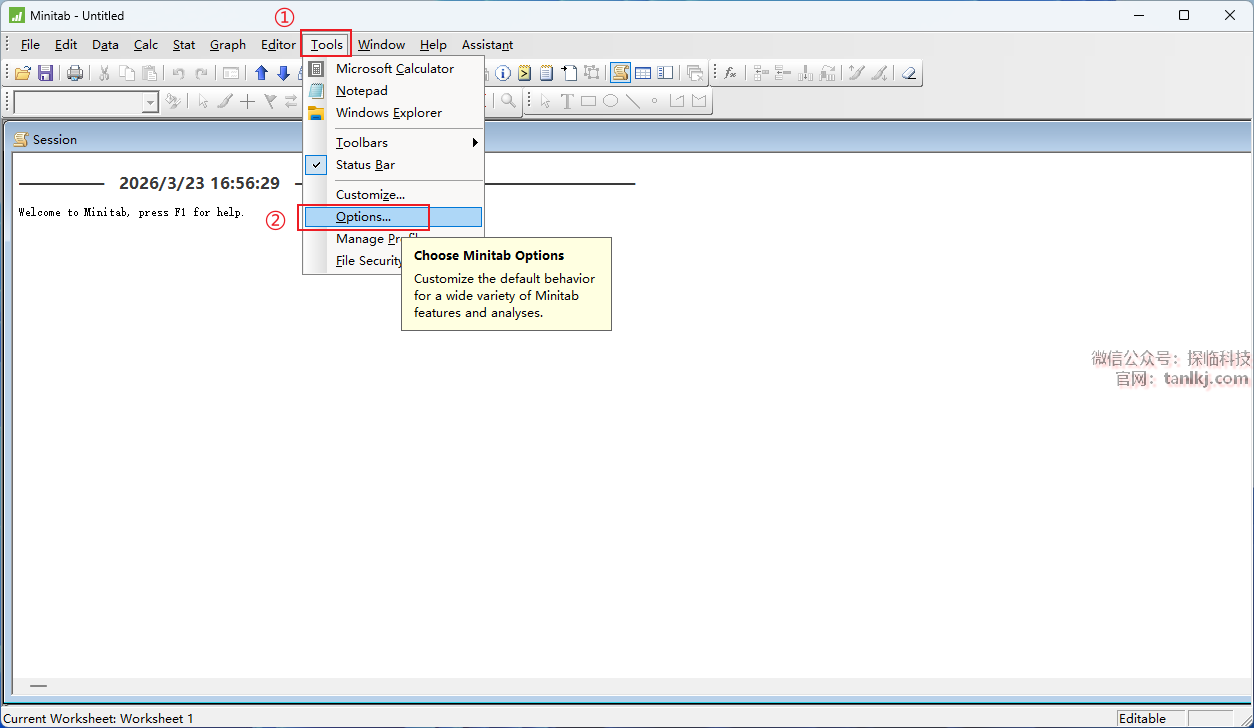Click the Assign Formula fx icon

pyautogui.click(x=731, y=73)
